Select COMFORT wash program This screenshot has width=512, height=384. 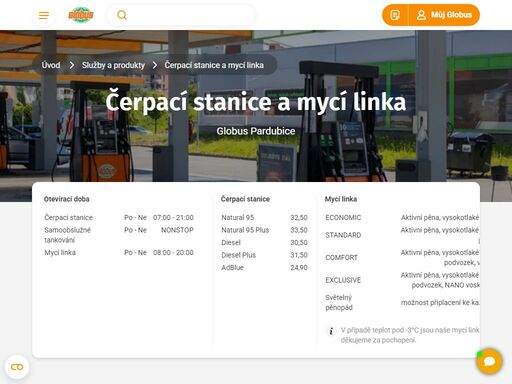click(x=341, y=257)
